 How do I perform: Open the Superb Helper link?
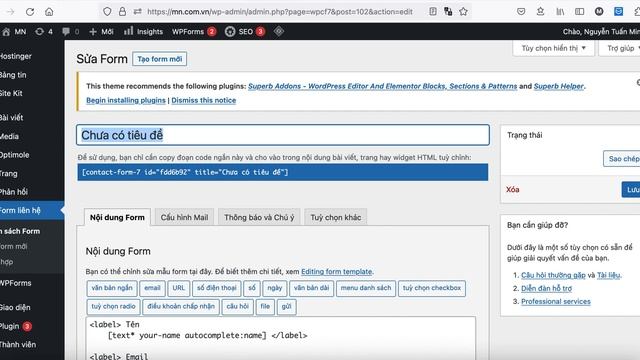click(559, 86)
